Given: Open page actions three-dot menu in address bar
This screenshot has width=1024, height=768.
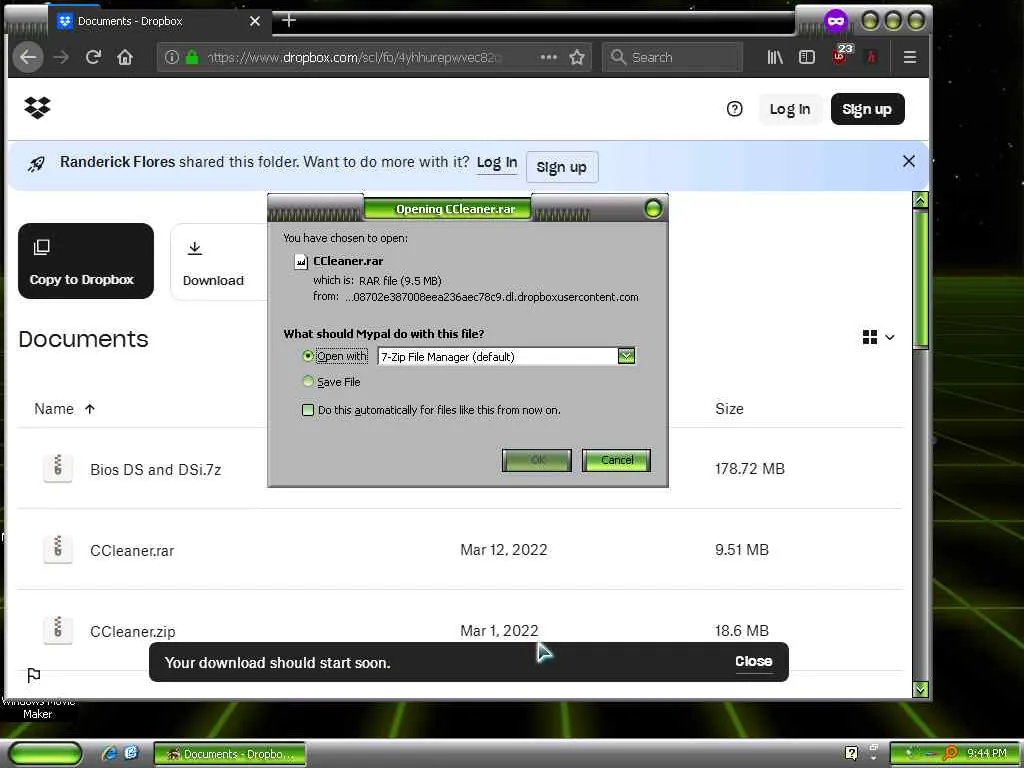Looking at the screenshot, I should 549,57.
